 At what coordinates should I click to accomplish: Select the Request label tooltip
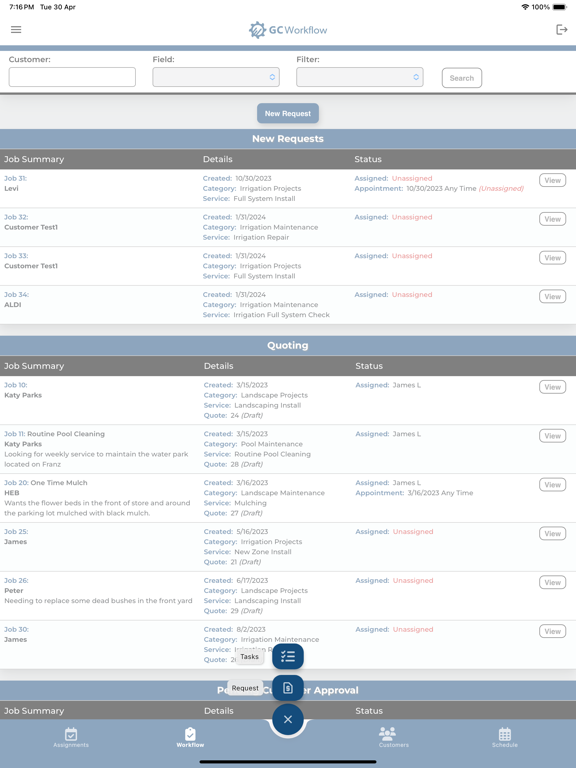click(245, 688)
